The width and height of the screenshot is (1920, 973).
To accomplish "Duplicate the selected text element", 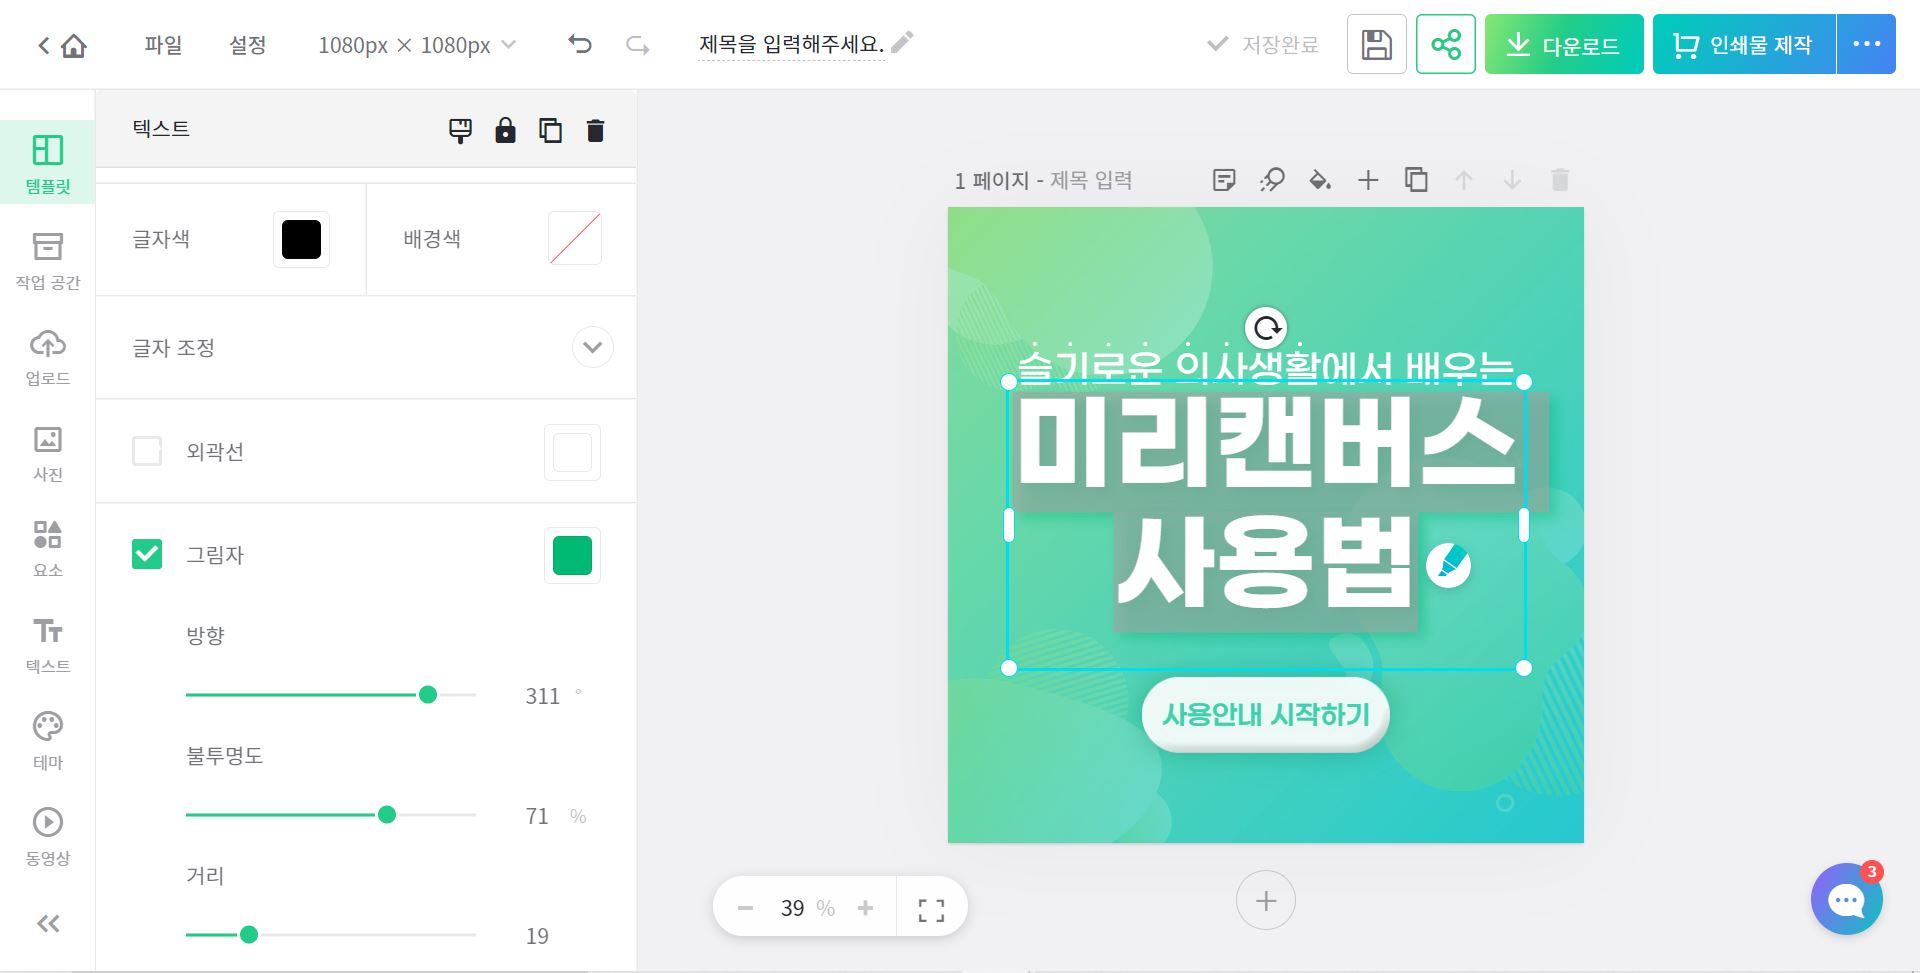I will (550, 130).
